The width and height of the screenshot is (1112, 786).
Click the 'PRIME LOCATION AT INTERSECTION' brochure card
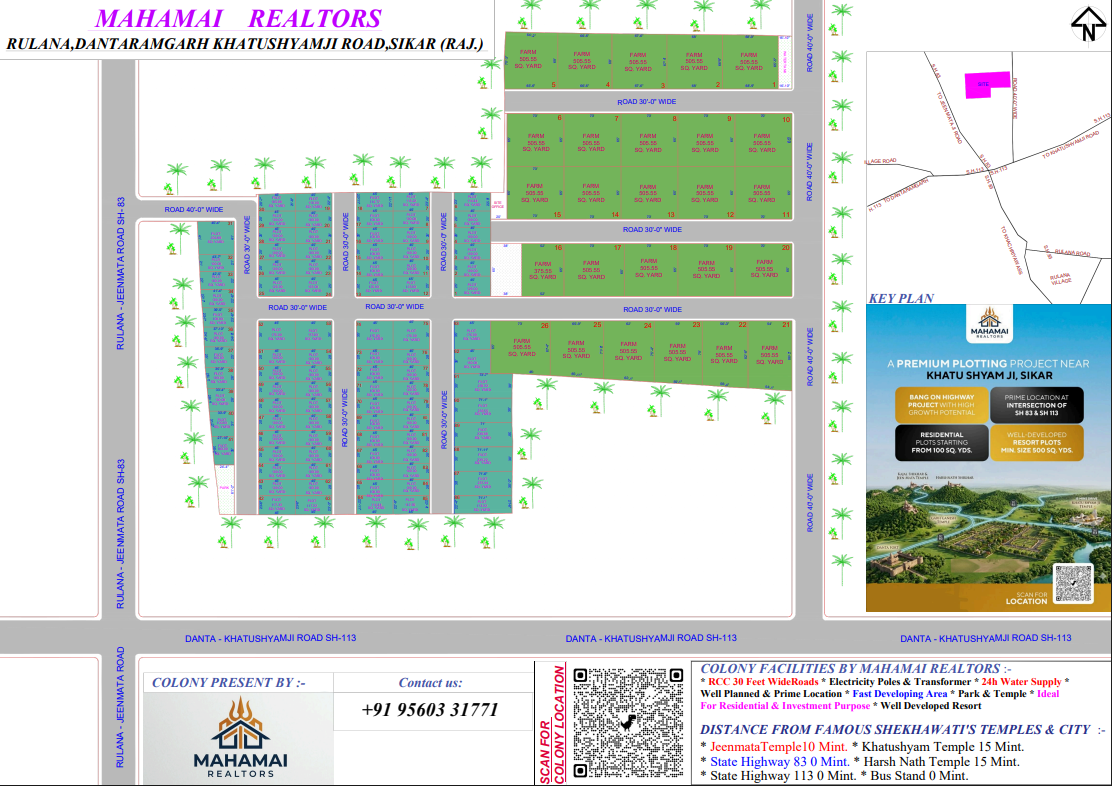pyautogui.click(x=1036, y=404)
